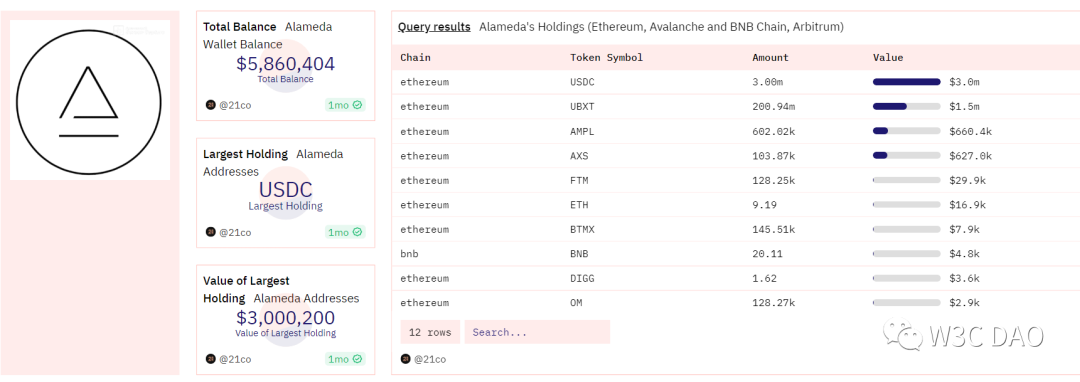Select the DIGG token symbol cell
1080x382 pixels.
click(582, 278)
